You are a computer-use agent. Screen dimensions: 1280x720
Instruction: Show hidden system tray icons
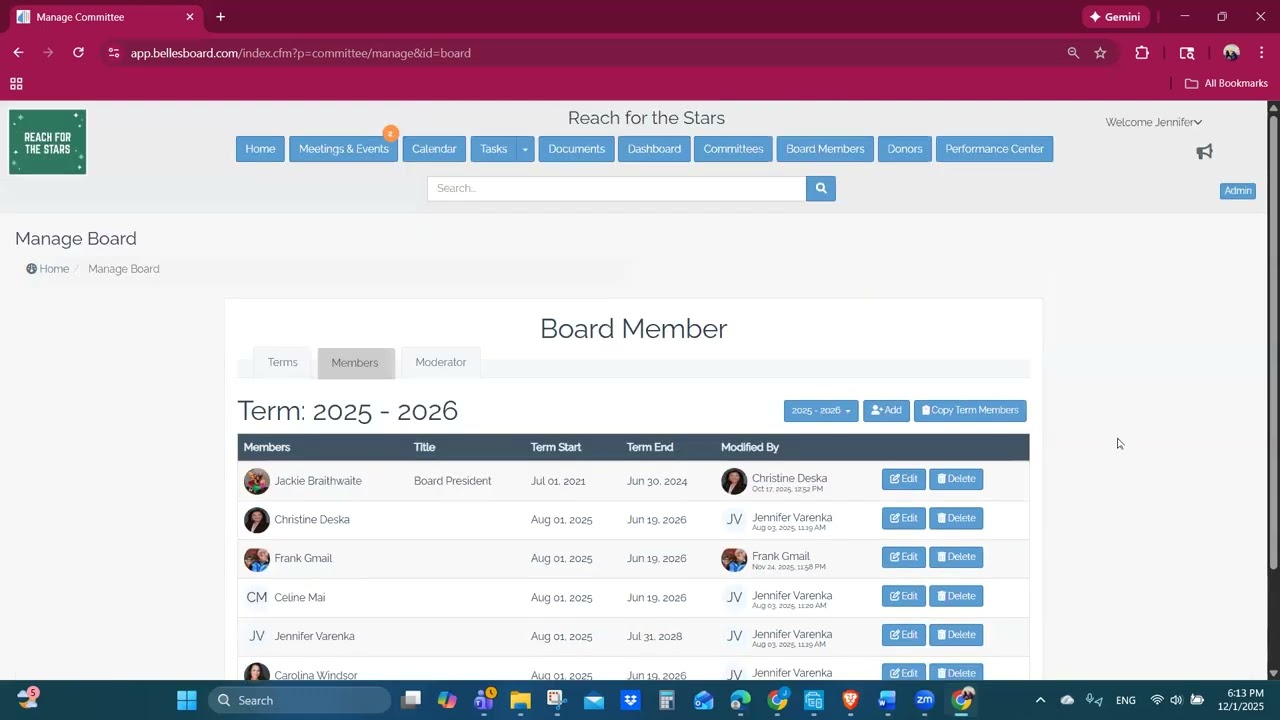coord(1040,700)
